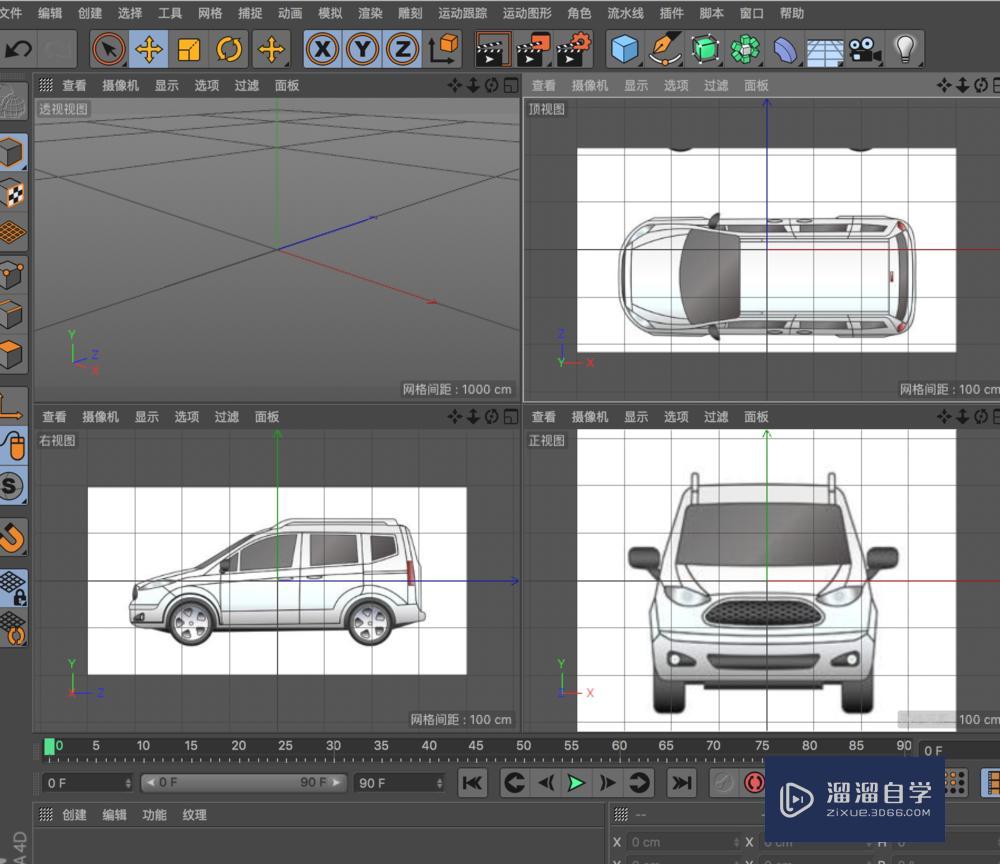1000x864 pixels.
Task: Go to end of timeline
Action: 682,783
